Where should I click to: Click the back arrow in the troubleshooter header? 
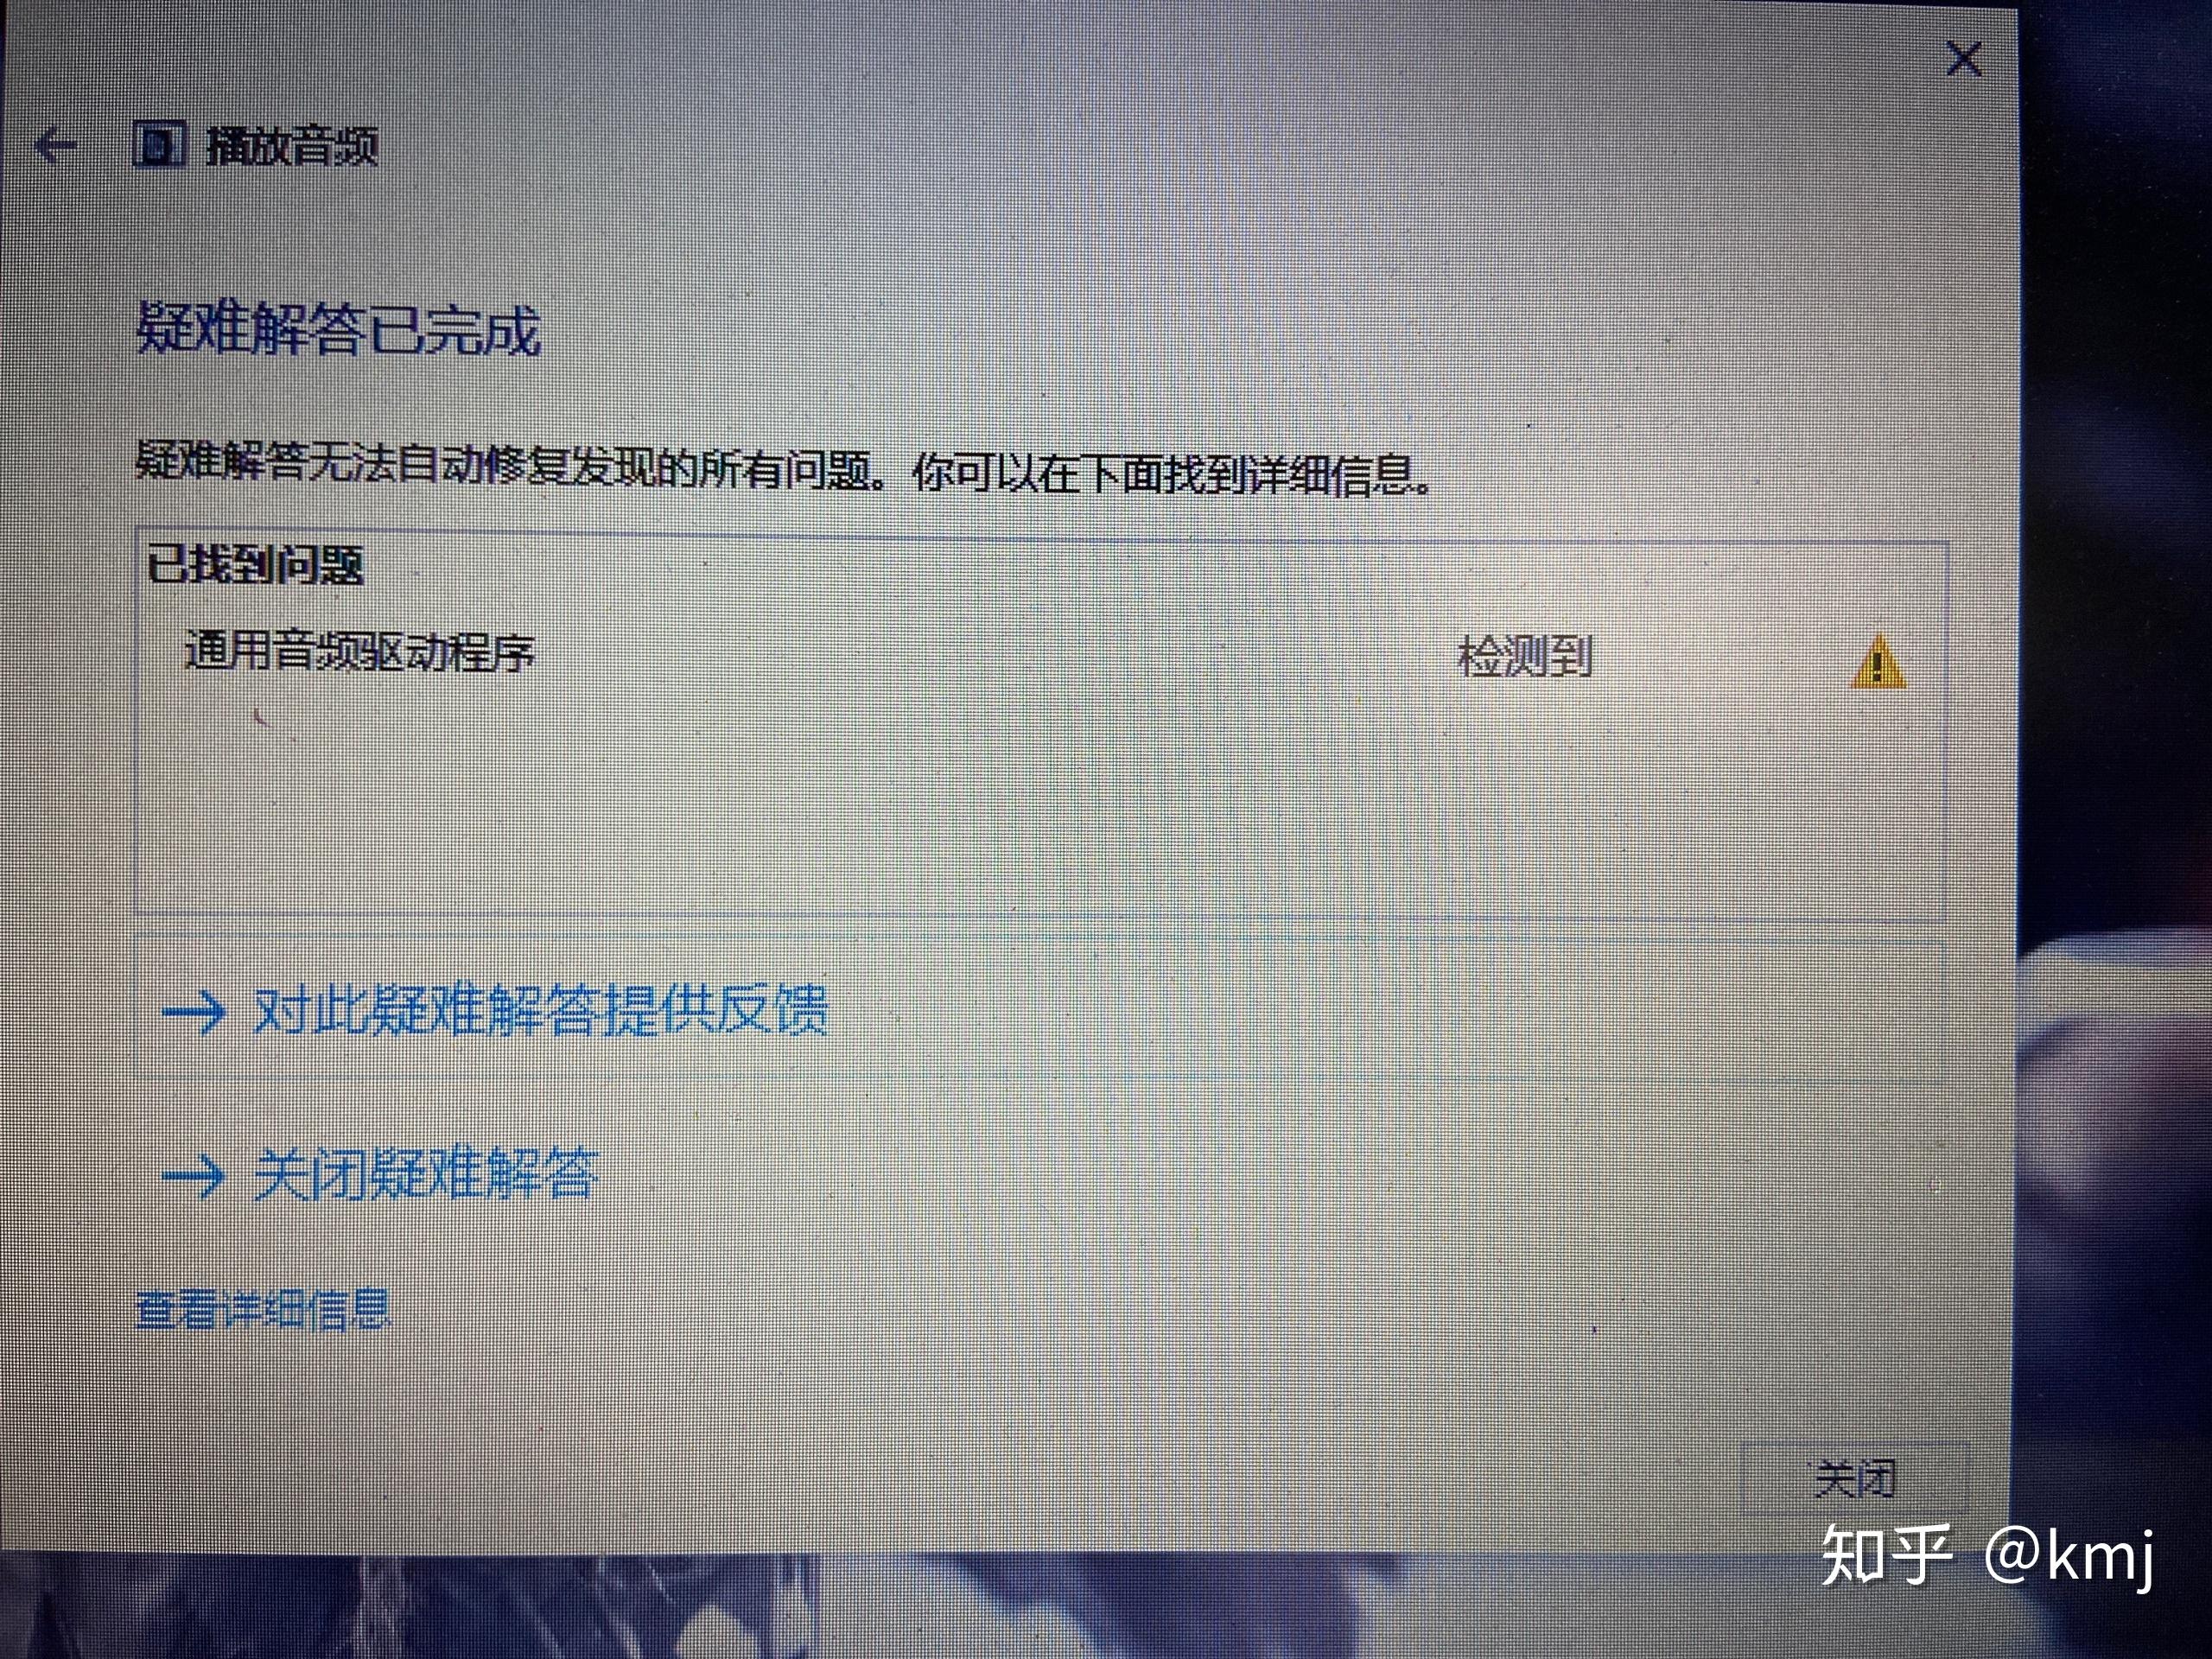[56, 147]
